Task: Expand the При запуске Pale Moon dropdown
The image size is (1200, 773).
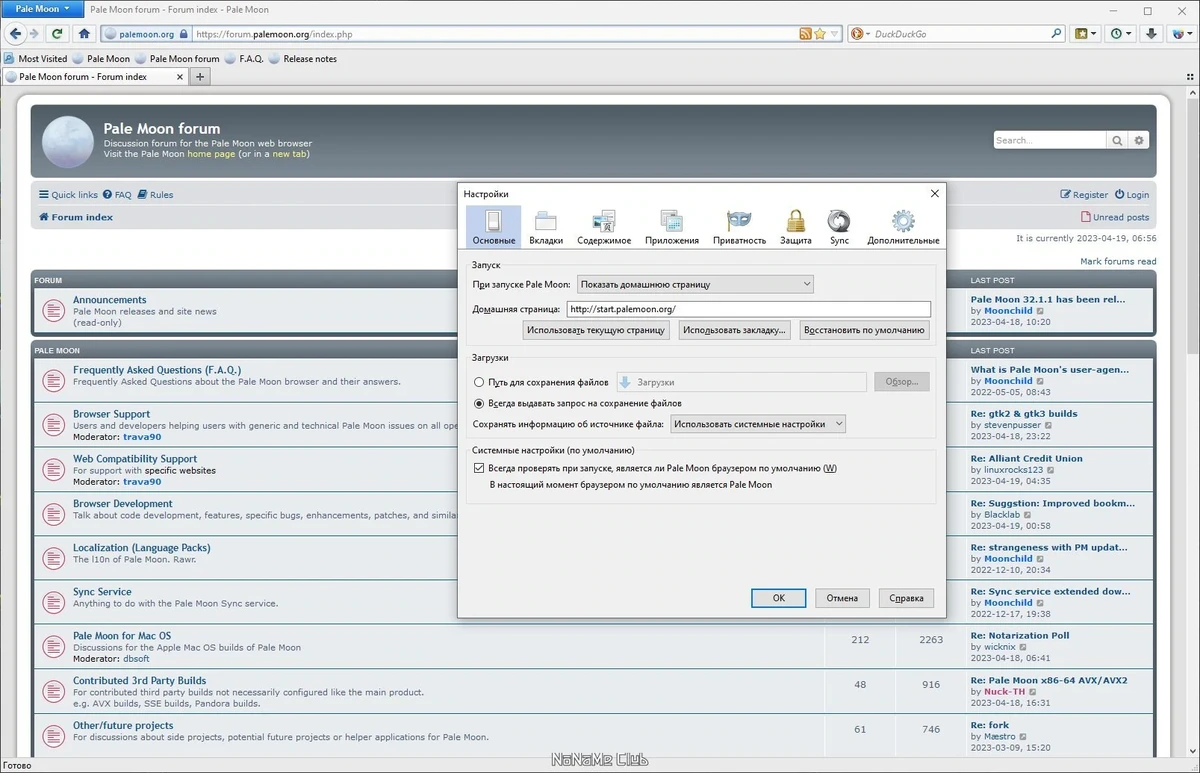Action: click(x=695, y=284)
